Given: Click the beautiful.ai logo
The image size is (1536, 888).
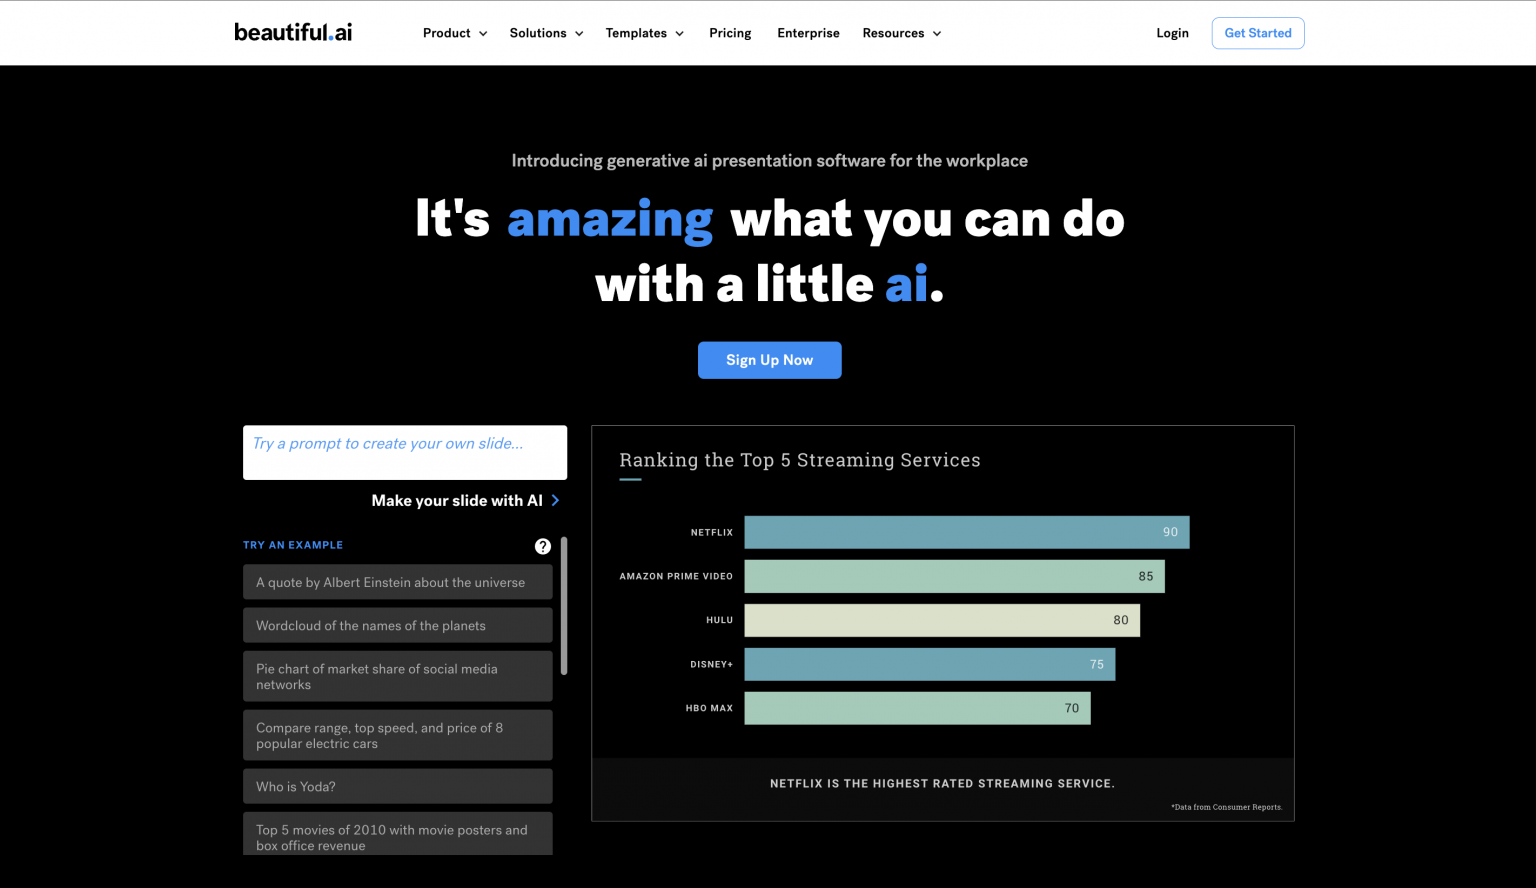Looking at the screenshot, I should point(293,31).
